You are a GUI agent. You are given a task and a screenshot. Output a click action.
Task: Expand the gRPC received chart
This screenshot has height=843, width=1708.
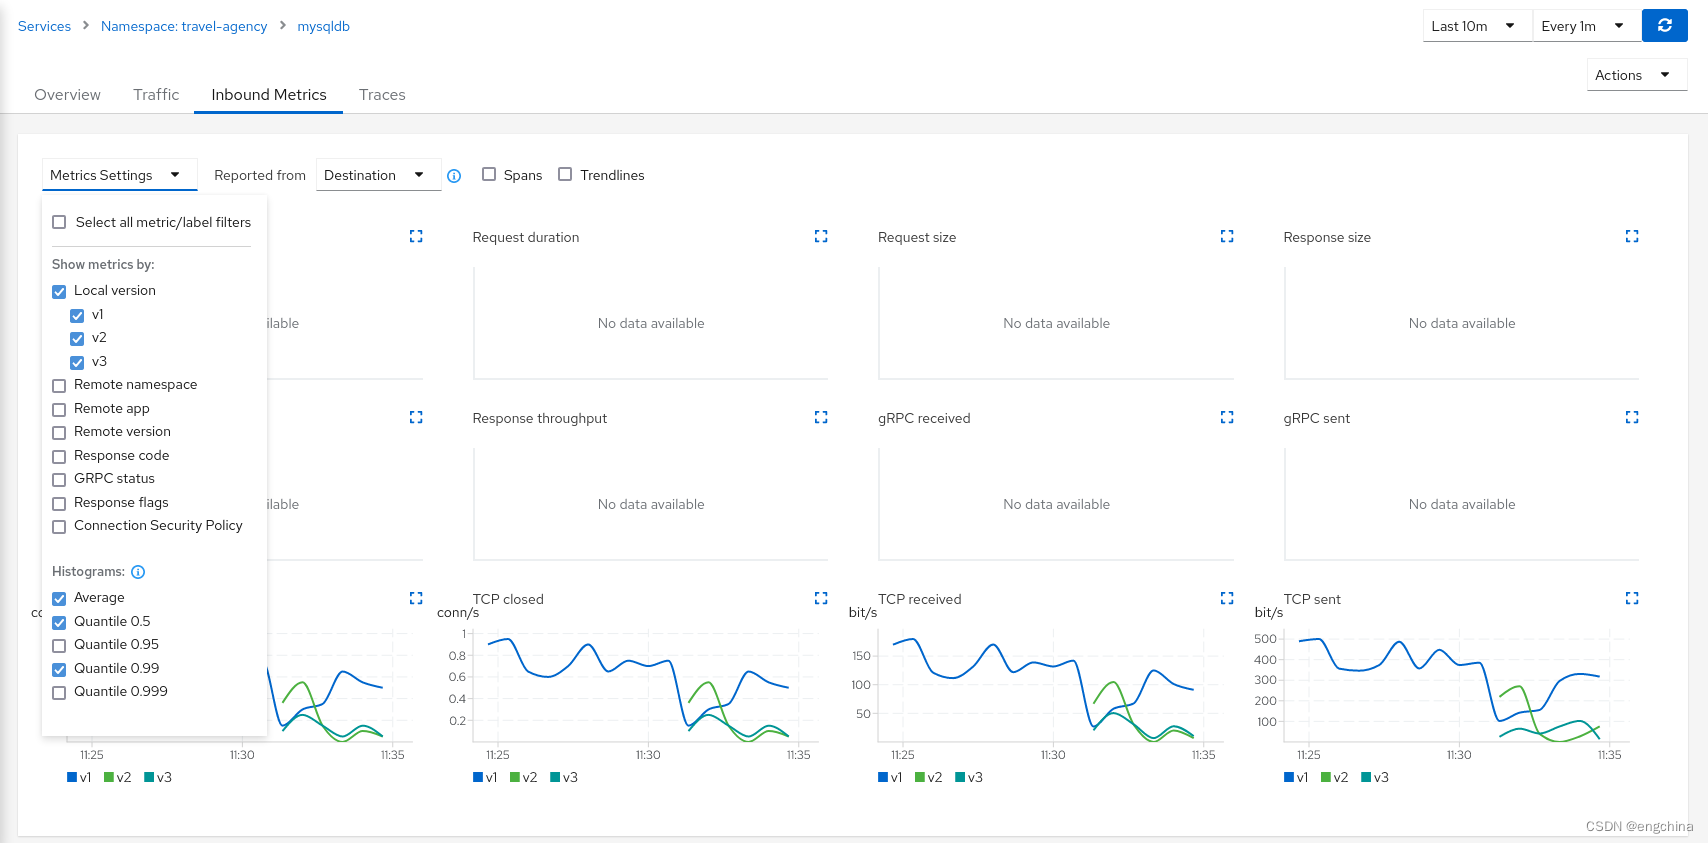pyautogui.click(x=1227, y=417)
